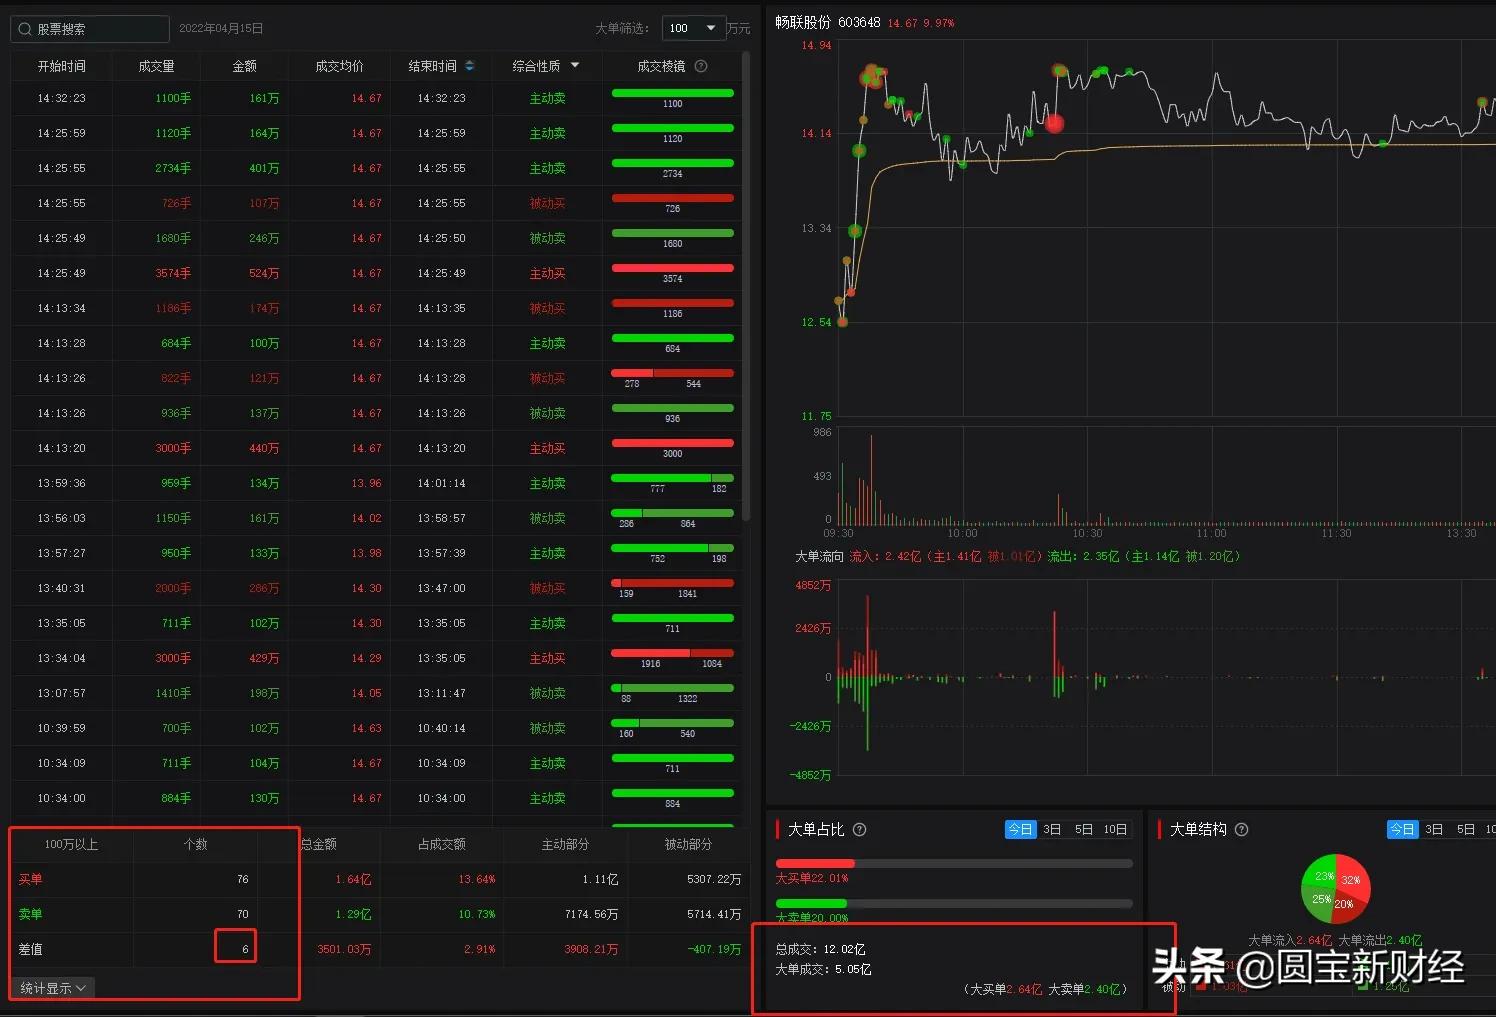Click the 684手 volume cell

tap(176, 343)
